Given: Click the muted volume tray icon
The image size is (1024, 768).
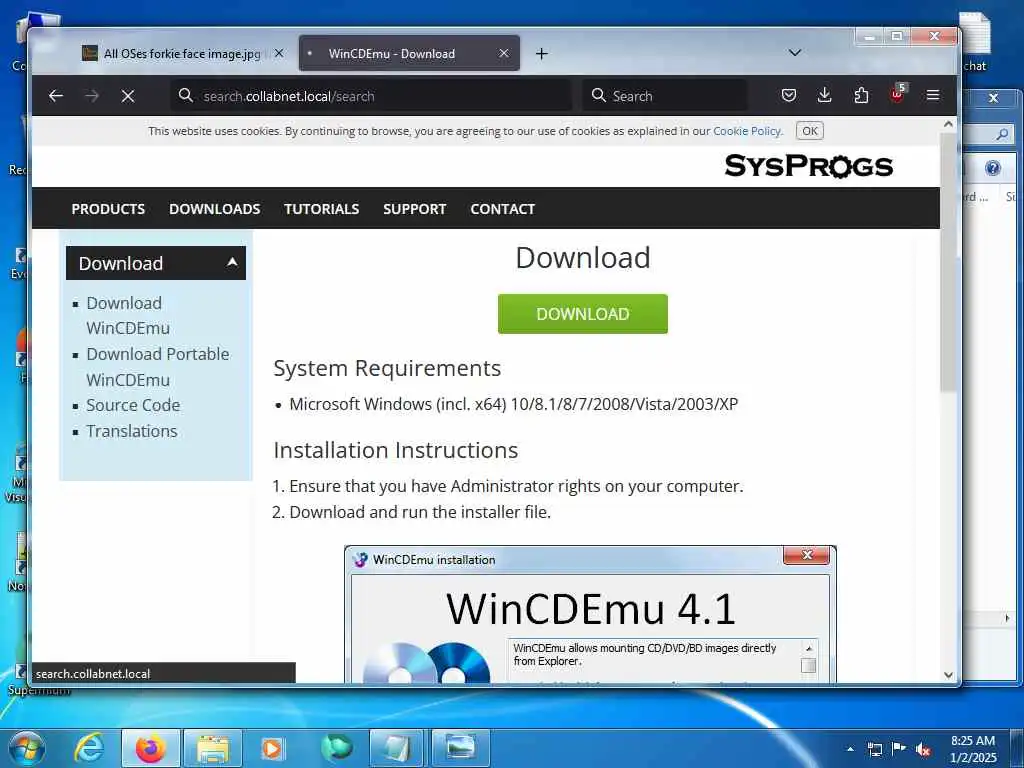Looking at the screenshot, I should 923,750.
